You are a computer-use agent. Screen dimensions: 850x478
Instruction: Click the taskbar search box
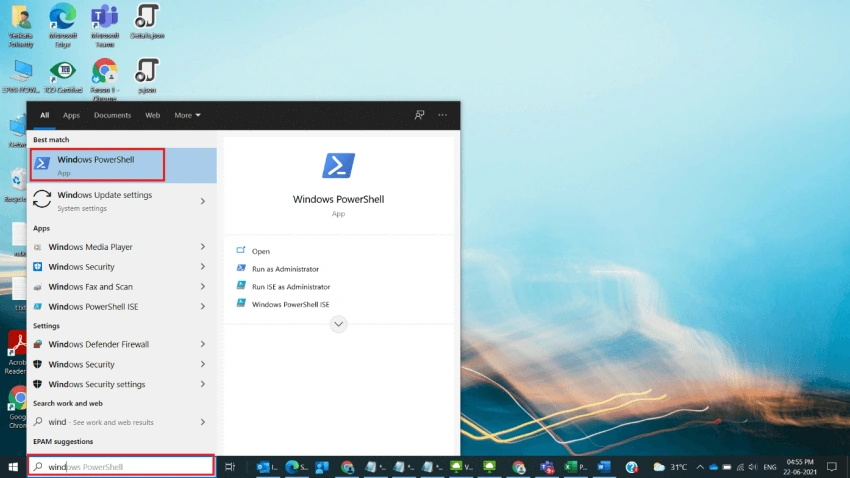click(121, 466)
